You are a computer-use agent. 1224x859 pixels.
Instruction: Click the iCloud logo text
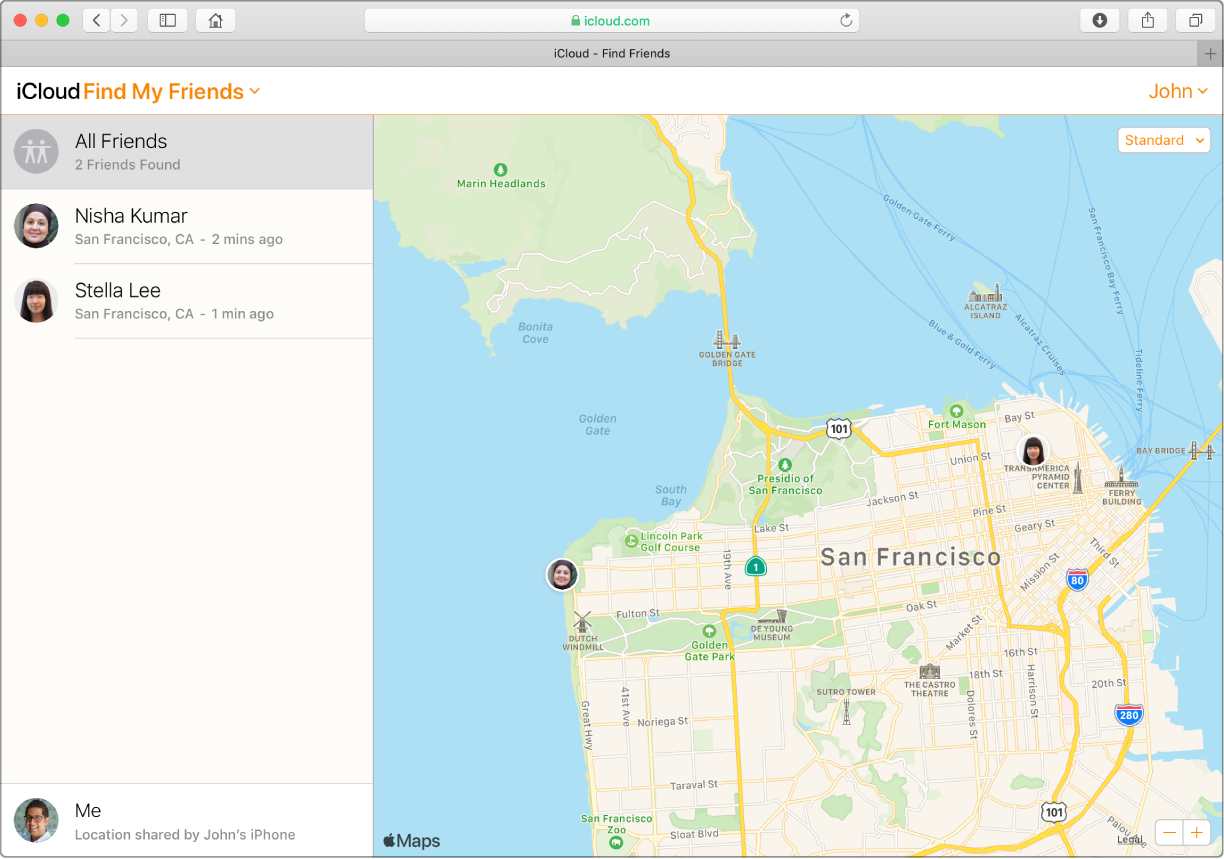(48, 92)
